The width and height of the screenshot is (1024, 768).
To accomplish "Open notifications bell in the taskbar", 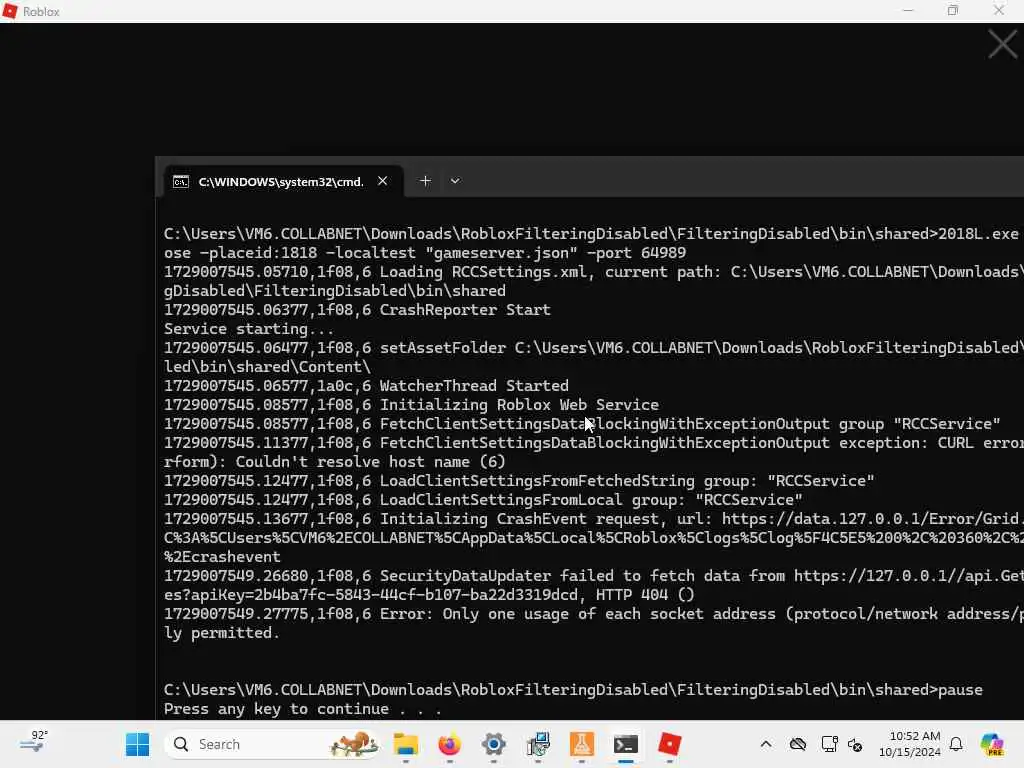I will coord(956,744).
